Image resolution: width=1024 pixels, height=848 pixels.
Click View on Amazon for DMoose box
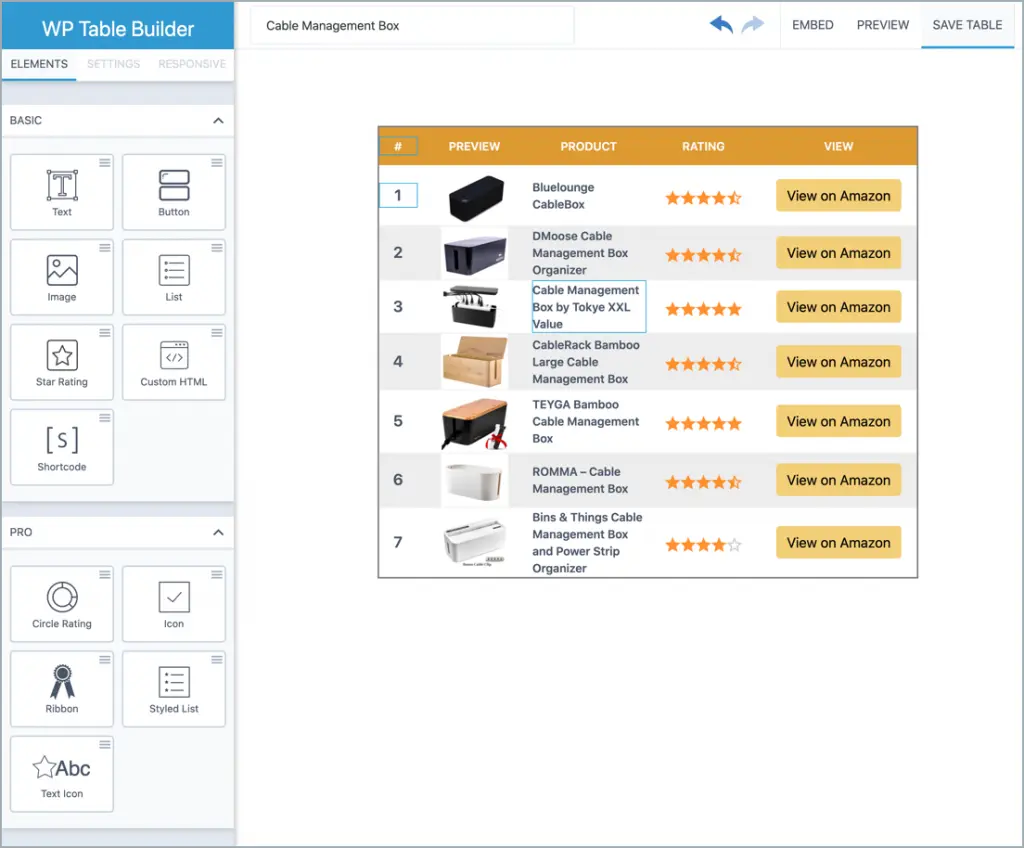839,253
